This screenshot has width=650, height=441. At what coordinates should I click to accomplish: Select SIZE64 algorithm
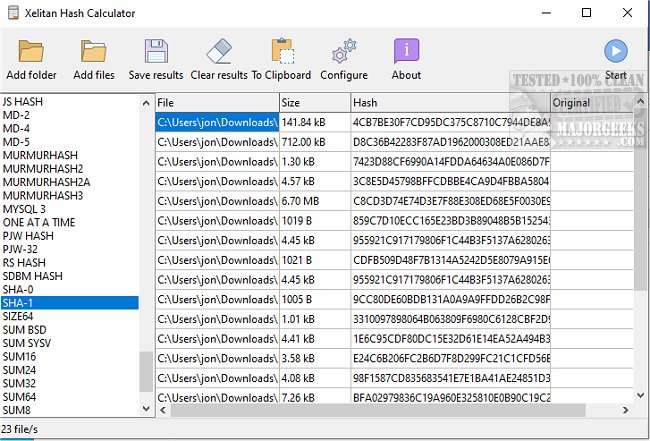(18, 316)
